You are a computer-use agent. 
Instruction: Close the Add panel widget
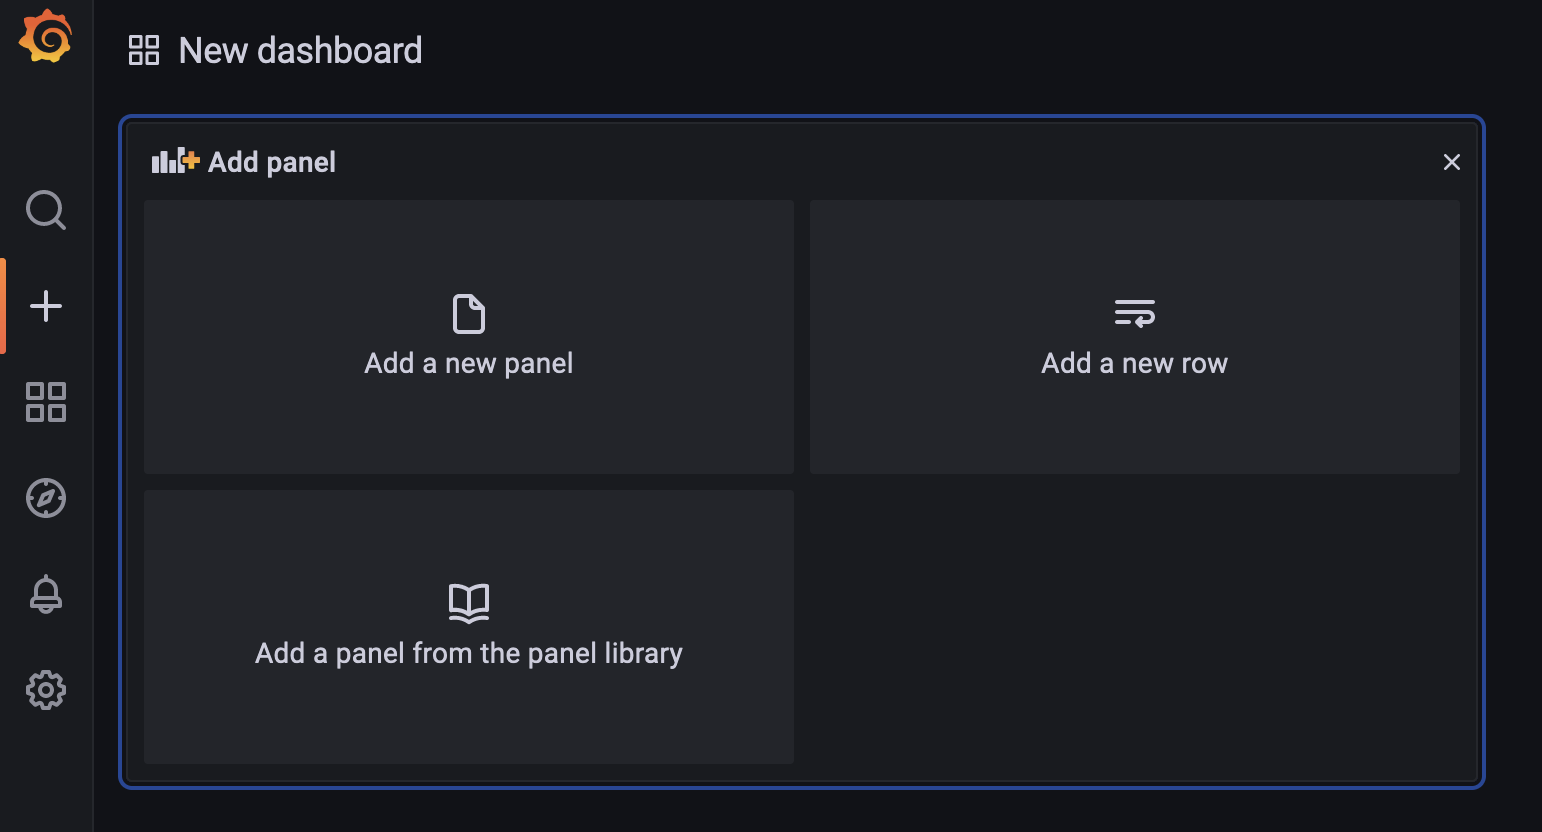(x=1452, y=162)
